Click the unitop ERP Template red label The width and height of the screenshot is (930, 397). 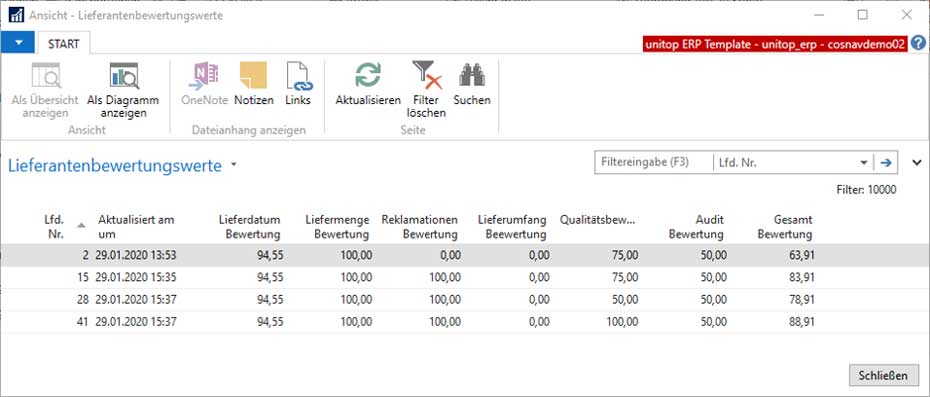click(775, 45)
